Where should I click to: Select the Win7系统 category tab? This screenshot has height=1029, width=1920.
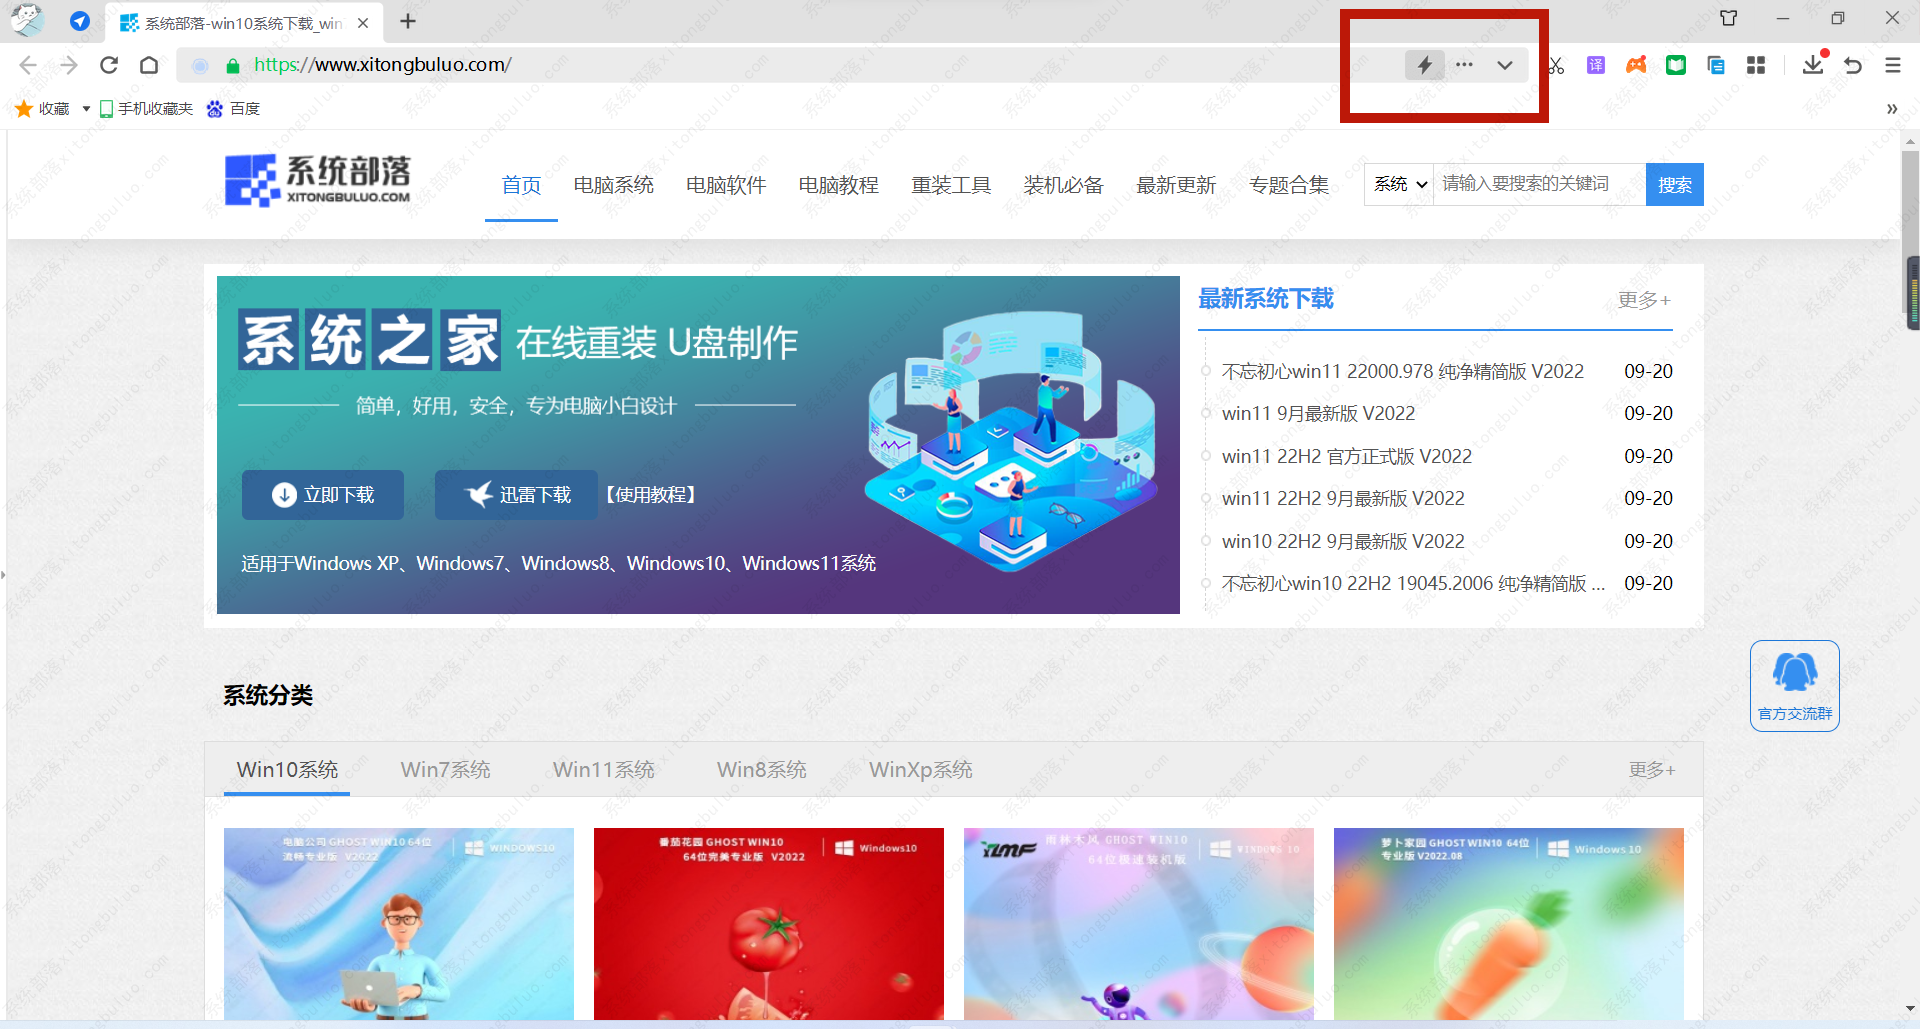coord(445,769)
